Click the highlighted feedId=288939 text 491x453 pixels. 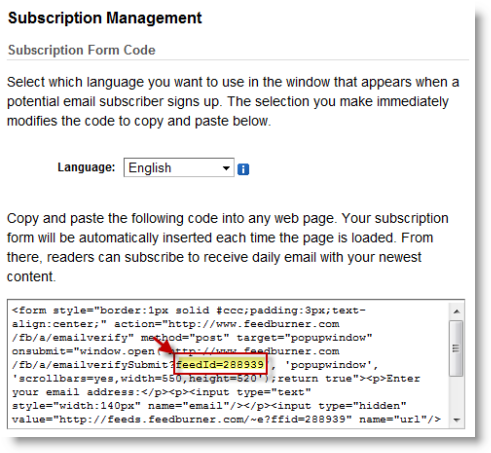[x=220, y=364]
